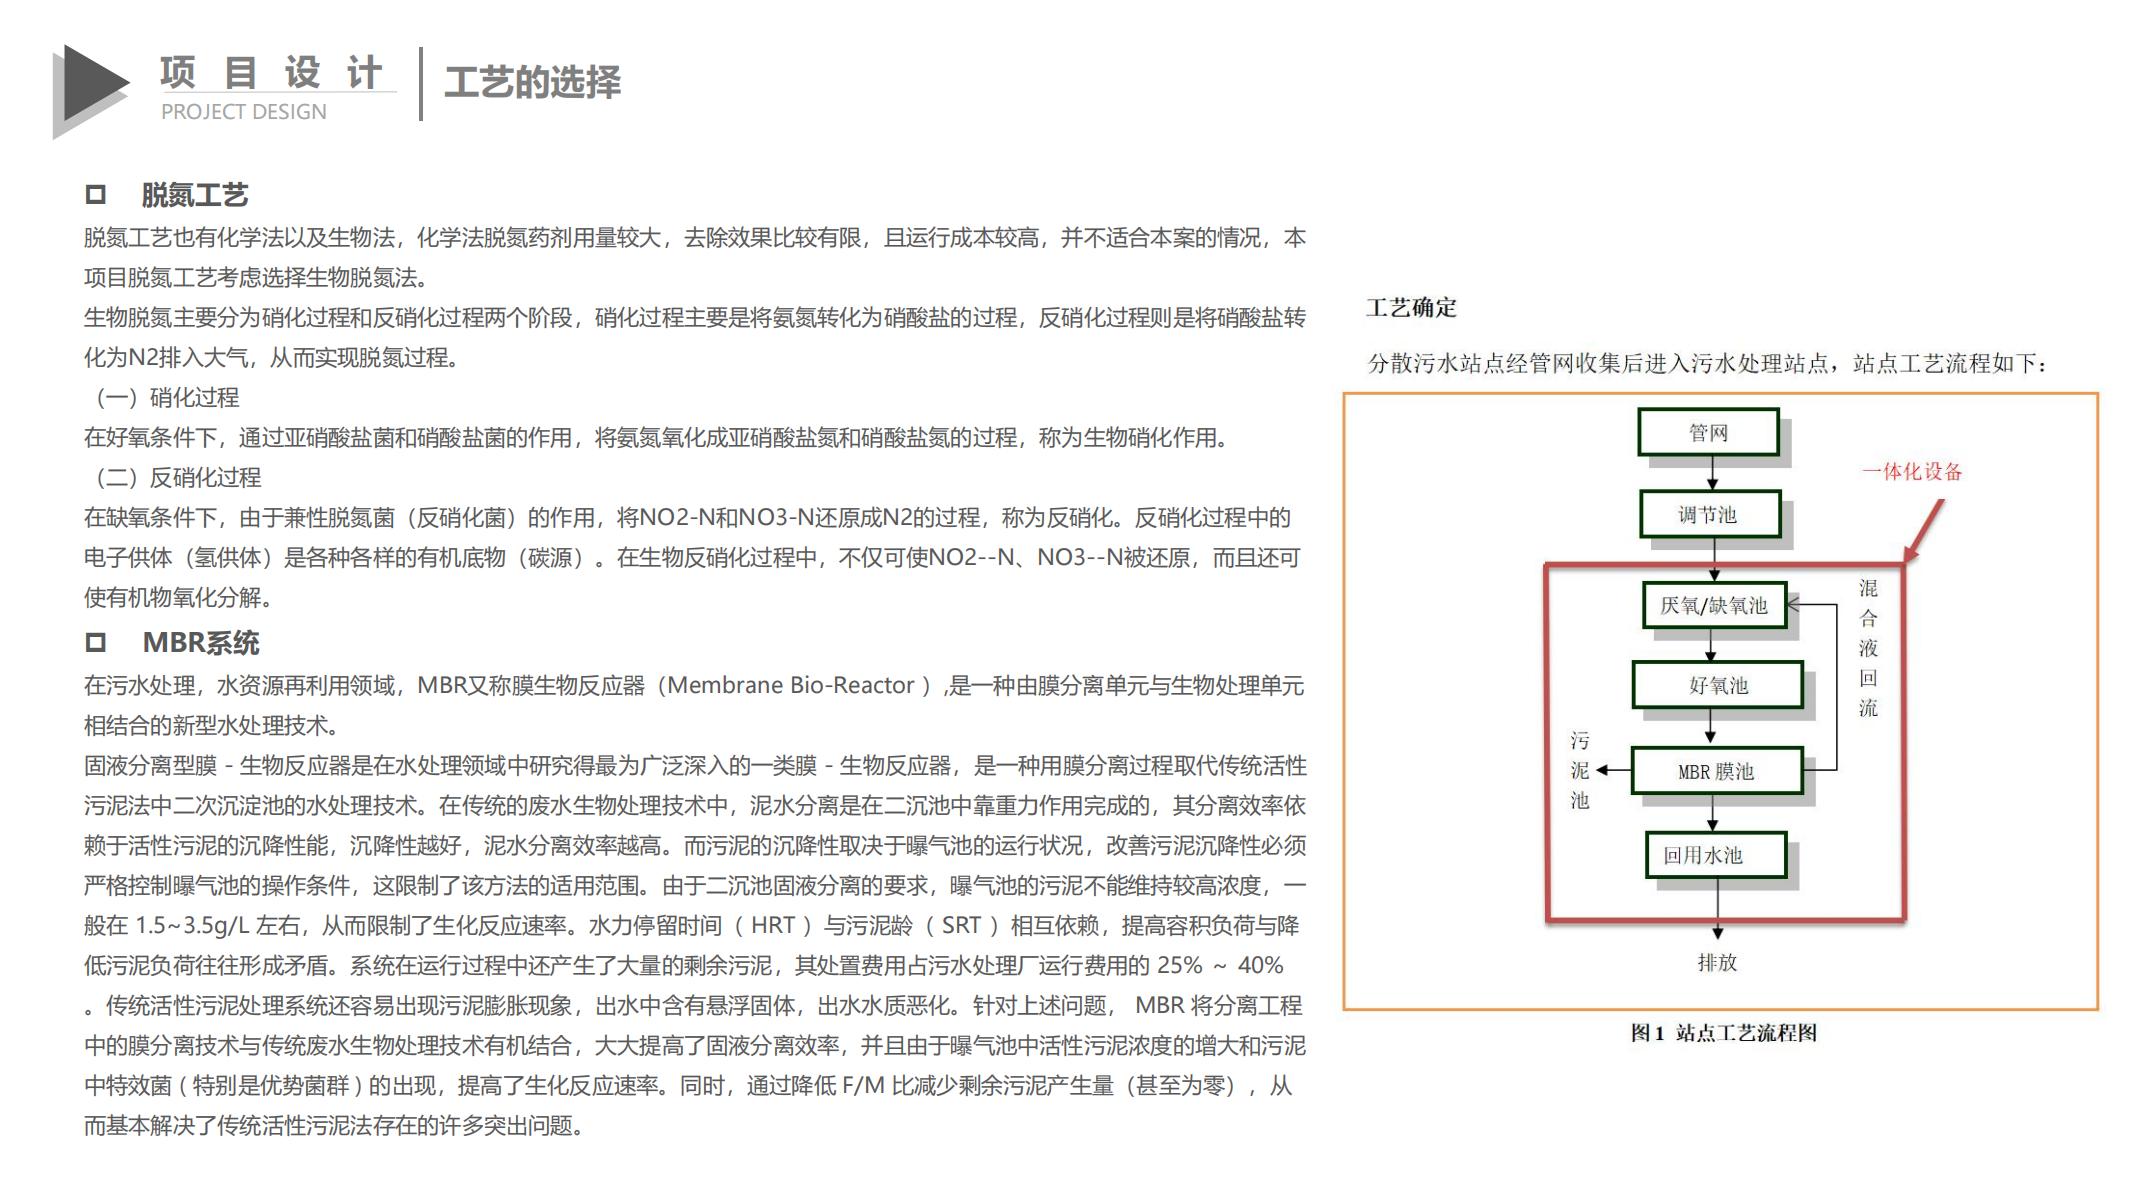Click the 排放 label under the flowchart
The height and width of the screenshot is (1200, 2133).
[1717, 963]
